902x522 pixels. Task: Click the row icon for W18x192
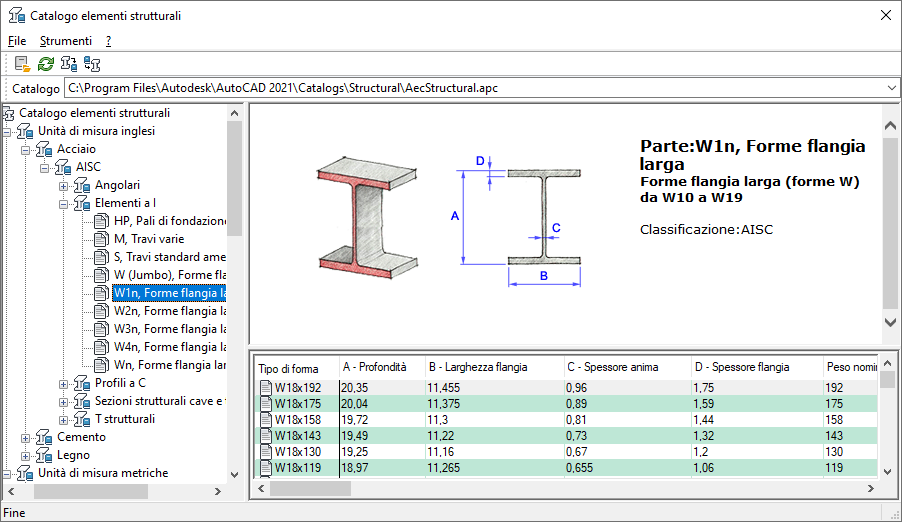pyautogui.click(x=265, y=388)
